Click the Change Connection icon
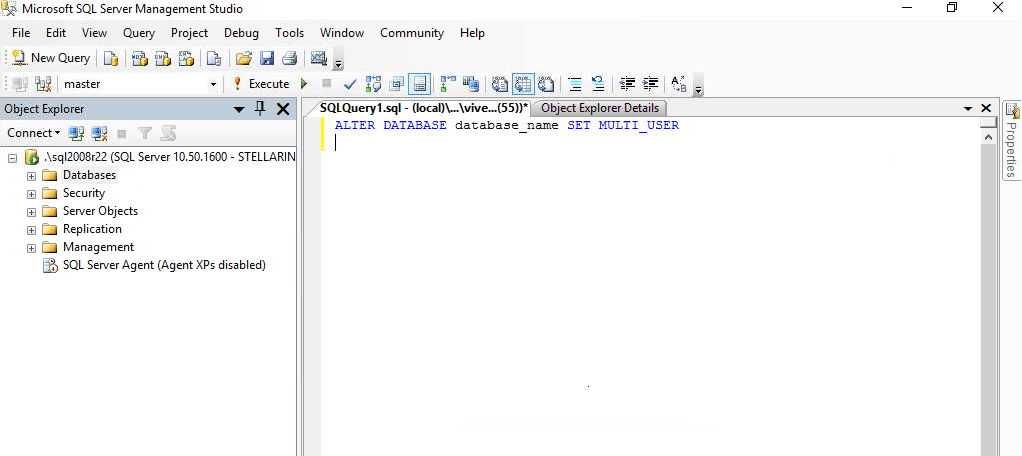The width and height of the screenshot is (1022, 456). click(x=44, y=83)
